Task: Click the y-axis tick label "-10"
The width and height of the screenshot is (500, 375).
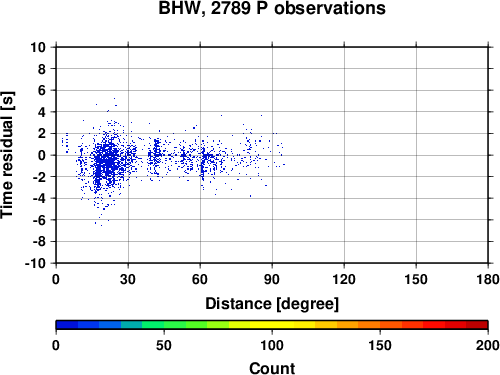Action: [36, 263]
